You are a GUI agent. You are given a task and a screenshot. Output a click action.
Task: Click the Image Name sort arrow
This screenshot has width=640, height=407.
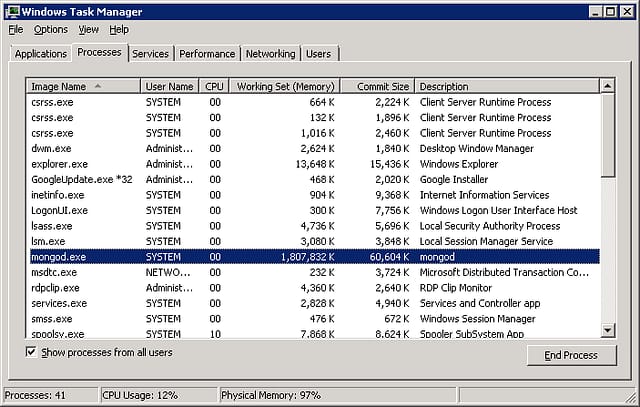(98, 87)
